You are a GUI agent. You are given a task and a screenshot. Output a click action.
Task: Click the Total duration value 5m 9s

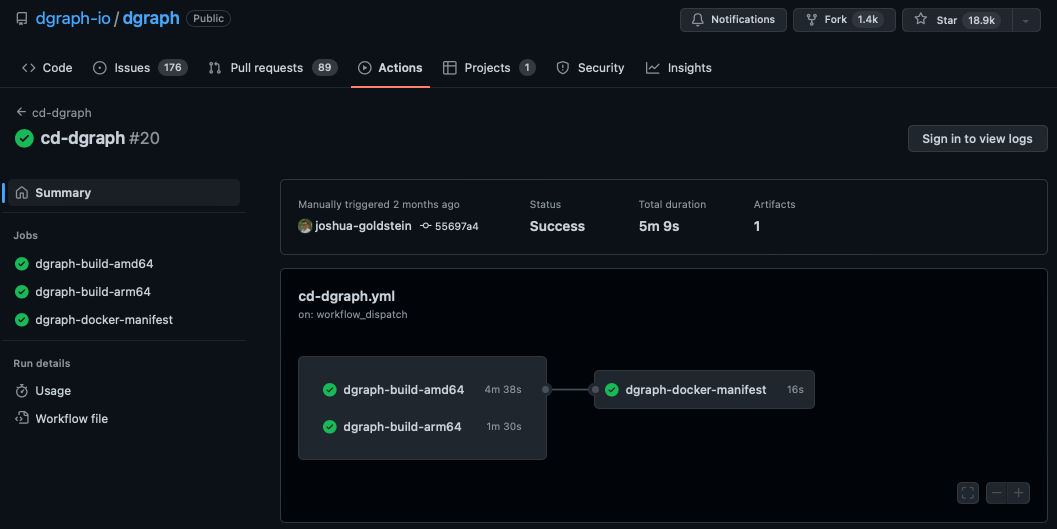tap(659, 226)
